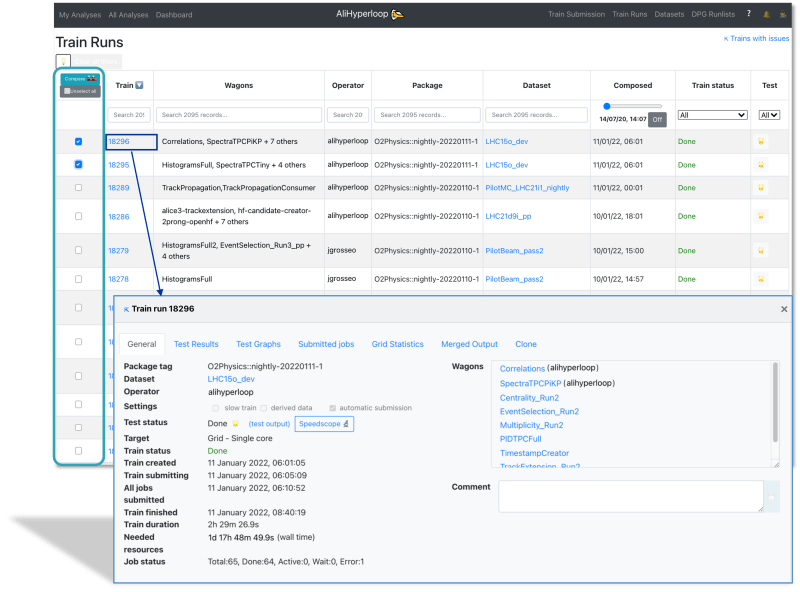
Task: Switch to the Test Results tab
Action: coord(196,344)
